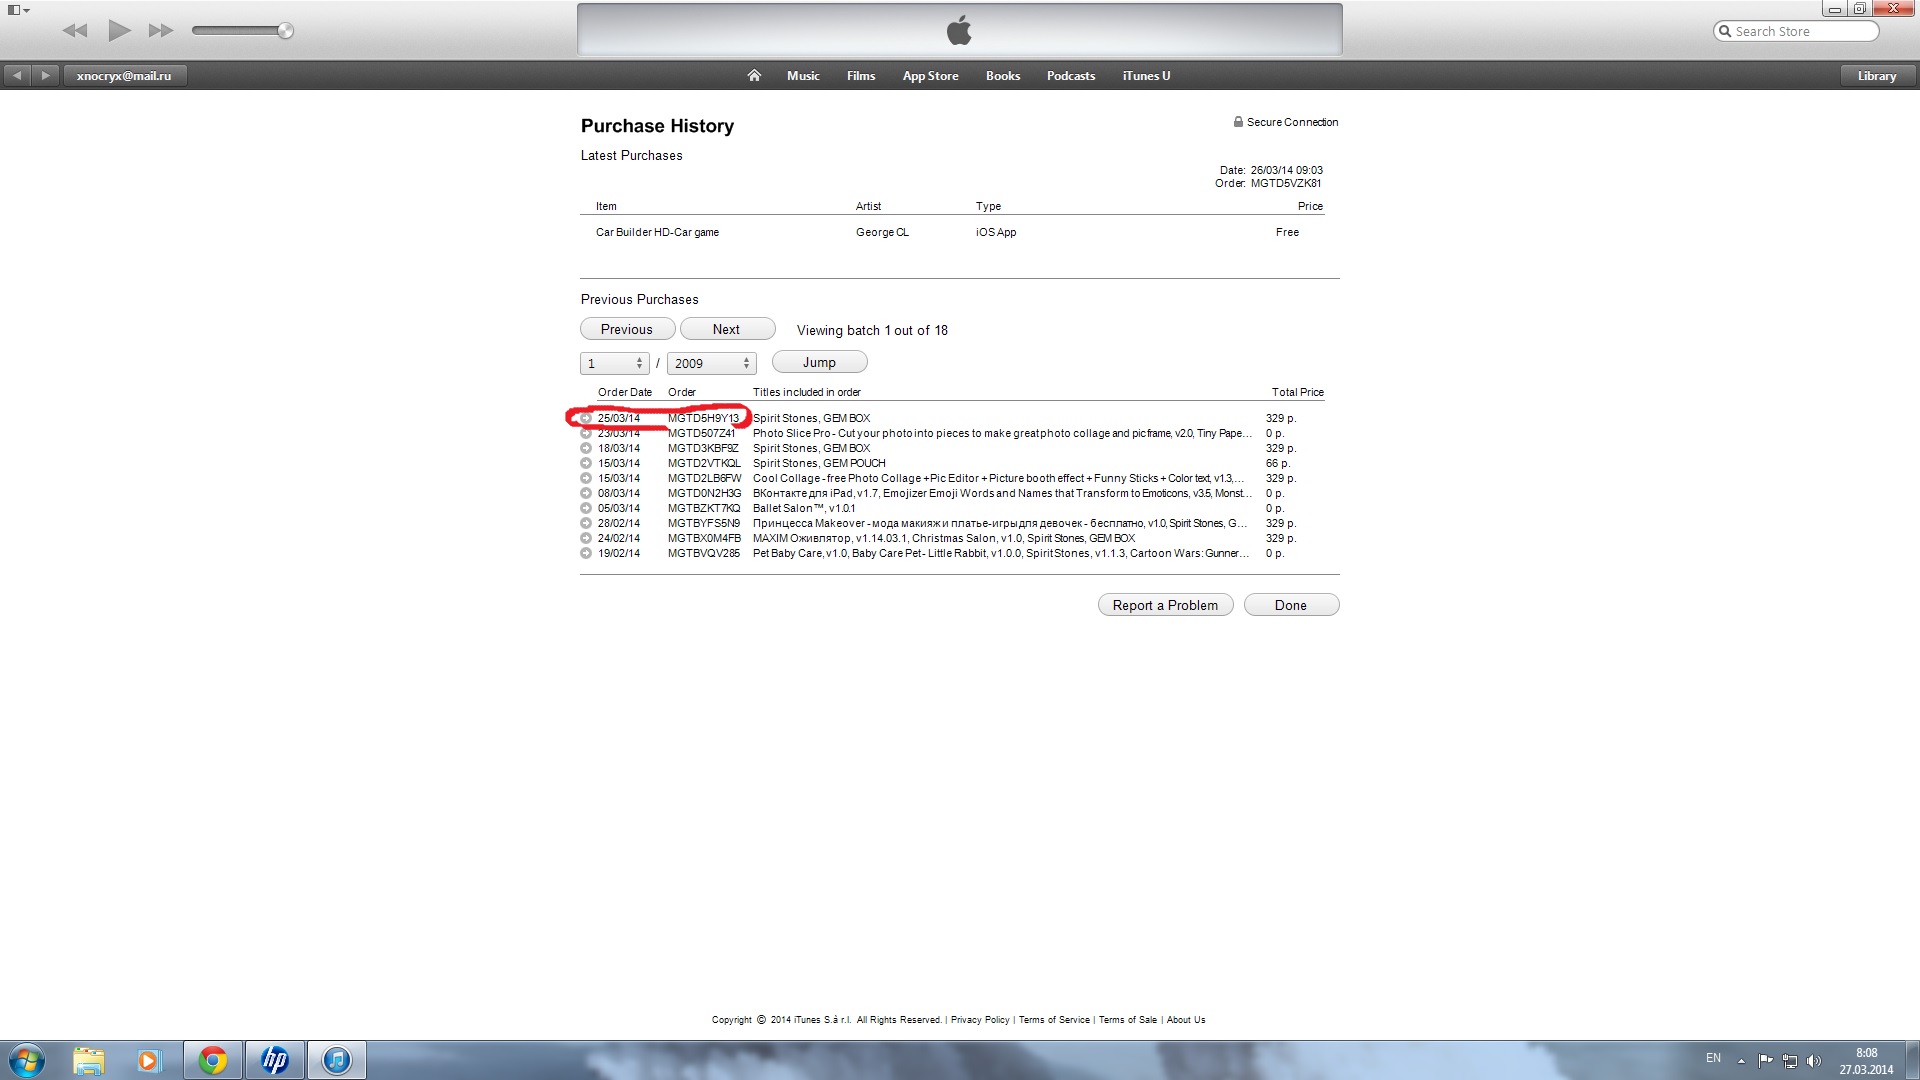Open the system tray volume icon
Image resolution: width=1920 pixels, height=1080 pixels.
(x=1814, y=1061)
